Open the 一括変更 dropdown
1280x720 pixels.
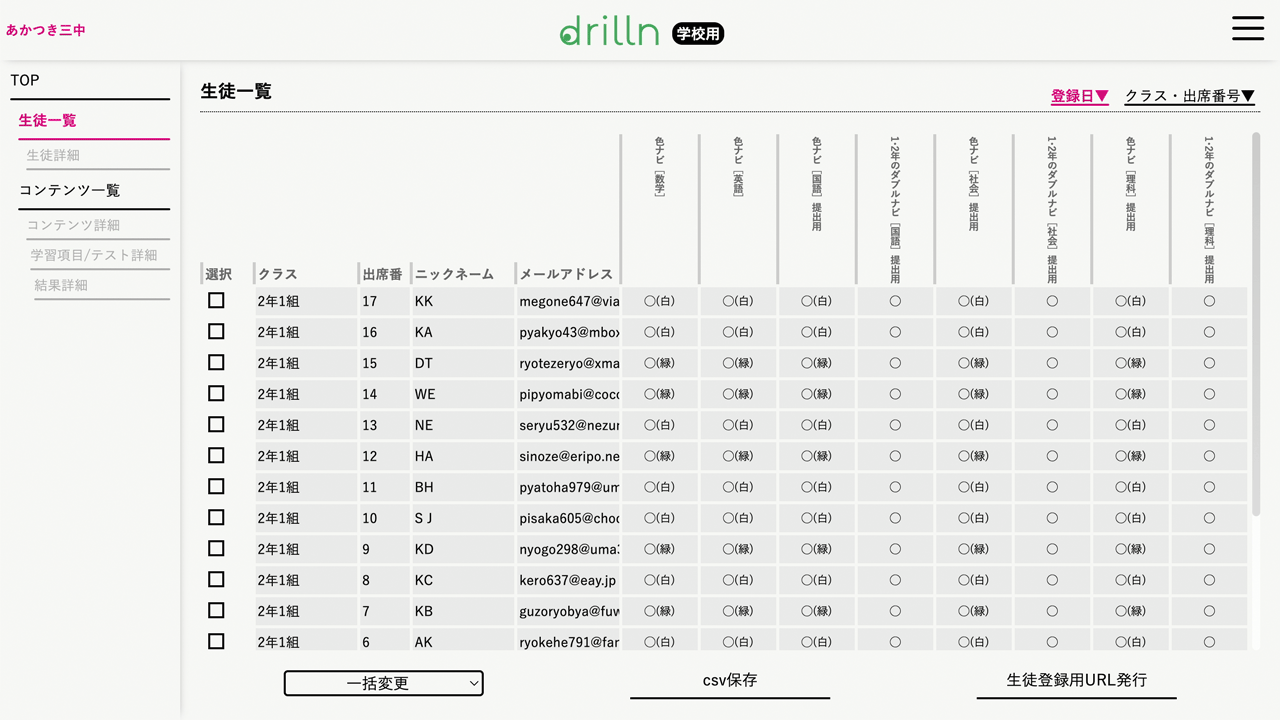(383, 683)
